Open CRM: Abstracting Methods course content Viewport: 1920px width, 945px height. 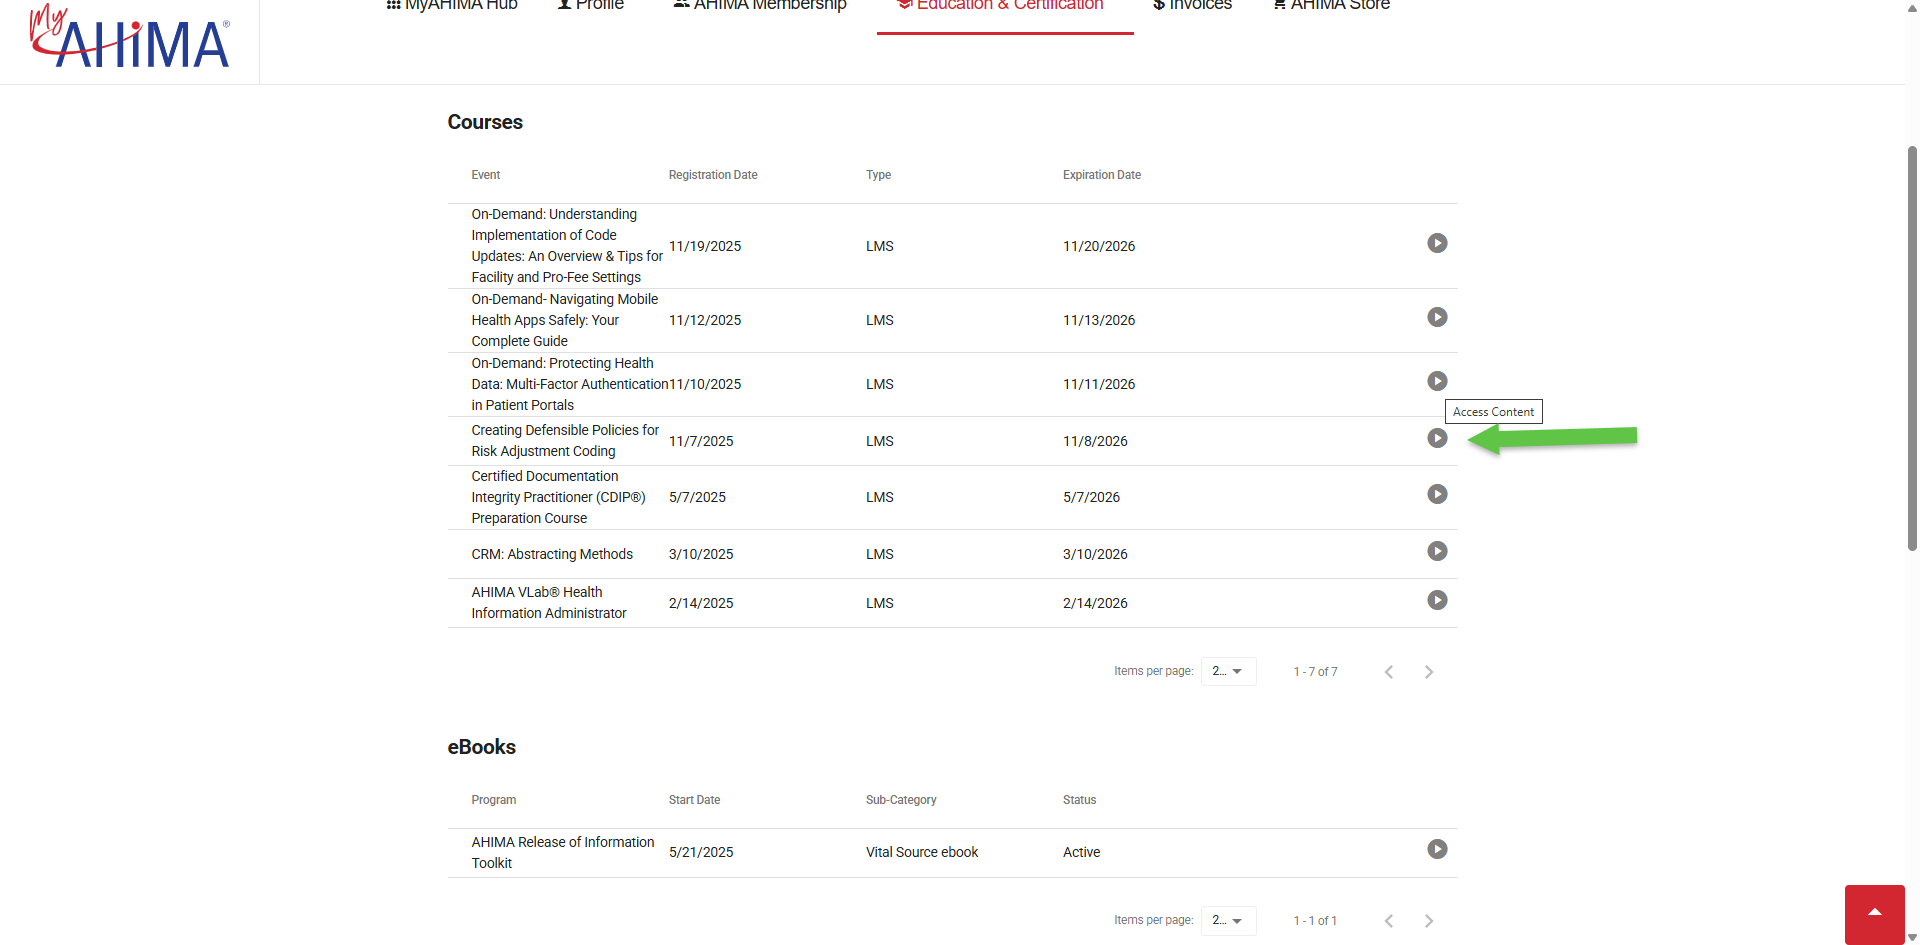[1437, 551]
